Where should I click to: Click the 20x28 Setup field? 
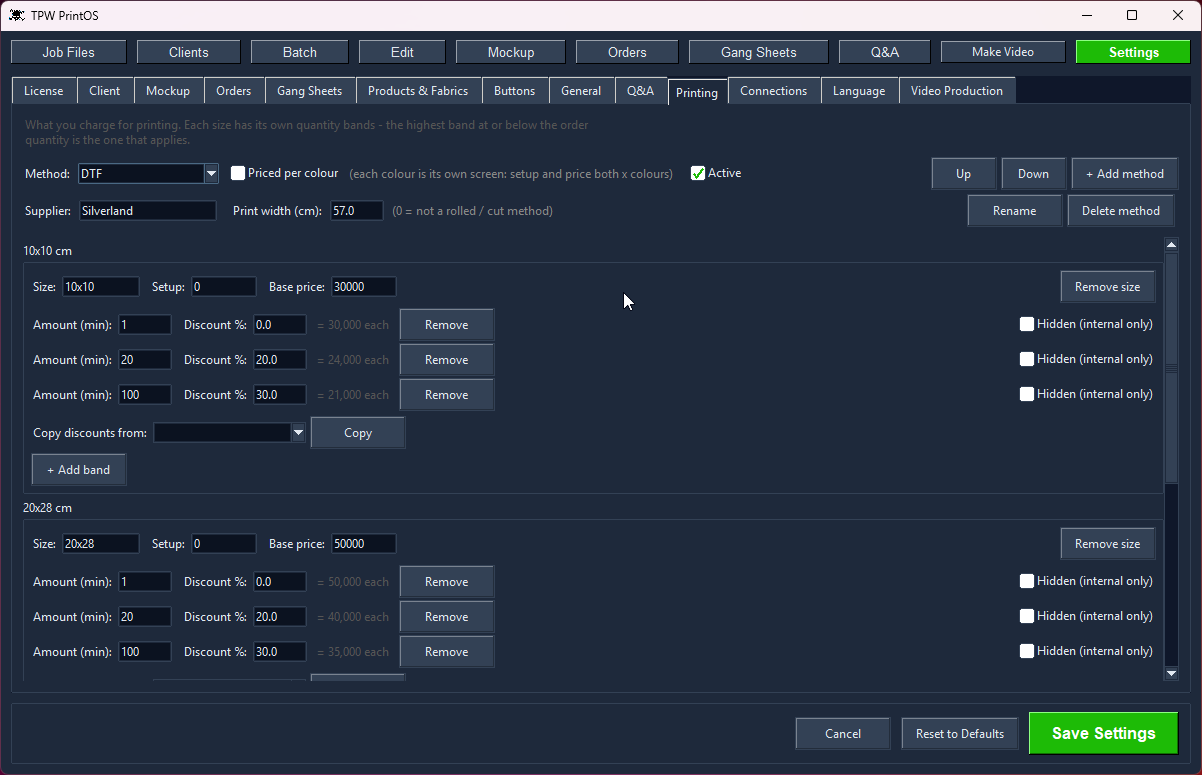pos(224,544)
